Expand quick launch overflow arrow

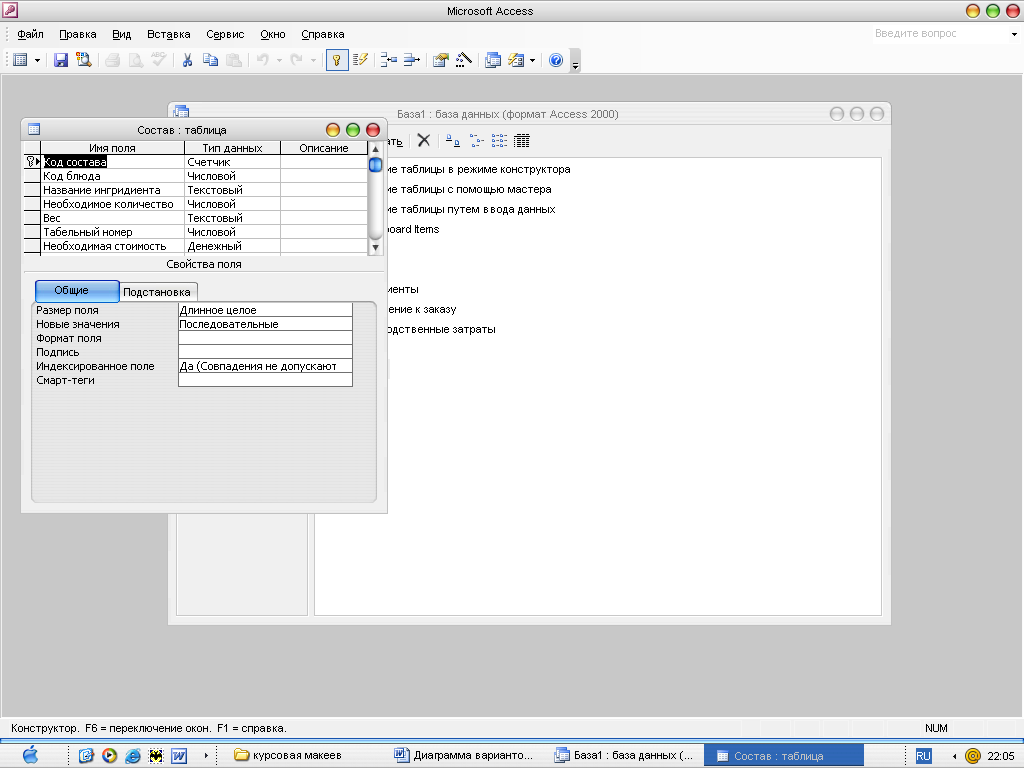[206, 756]
